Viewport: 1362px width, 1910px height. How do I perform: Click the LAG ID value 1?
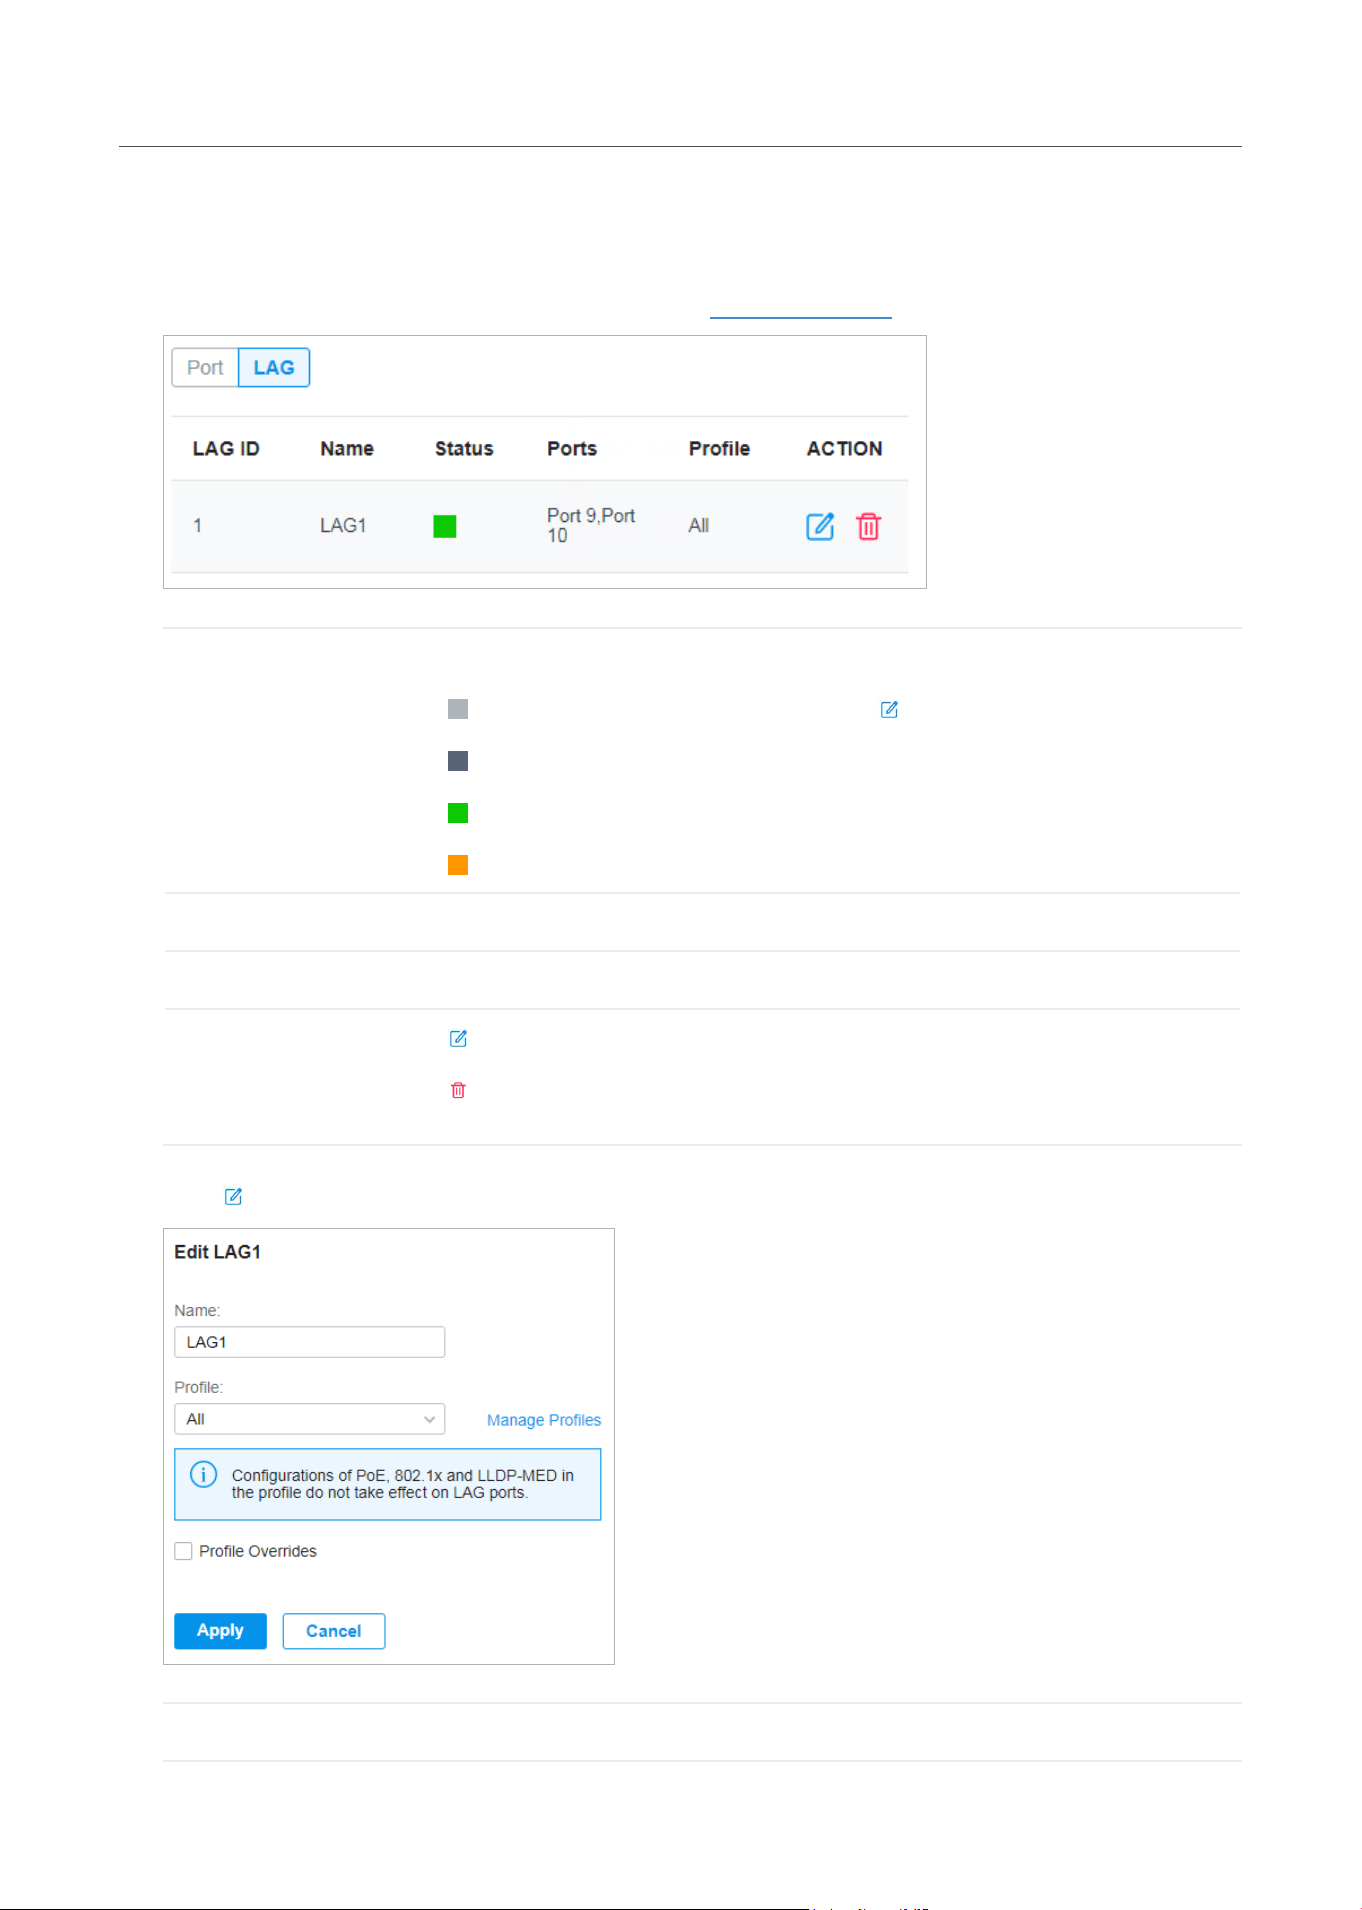(198, 526)
